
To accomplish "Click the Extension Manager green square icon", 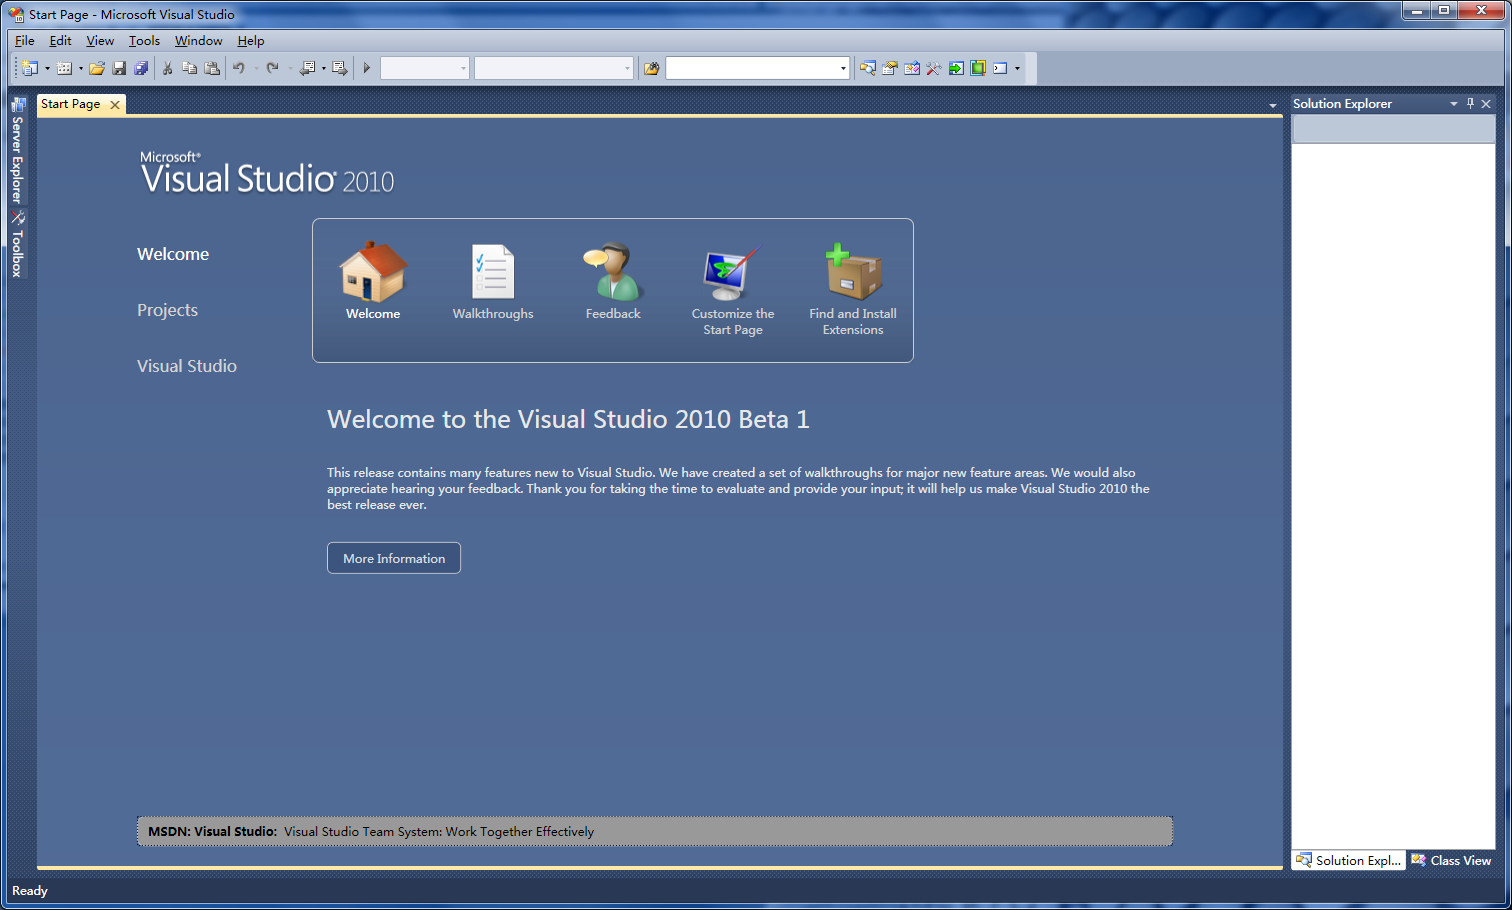I will 978,68.
